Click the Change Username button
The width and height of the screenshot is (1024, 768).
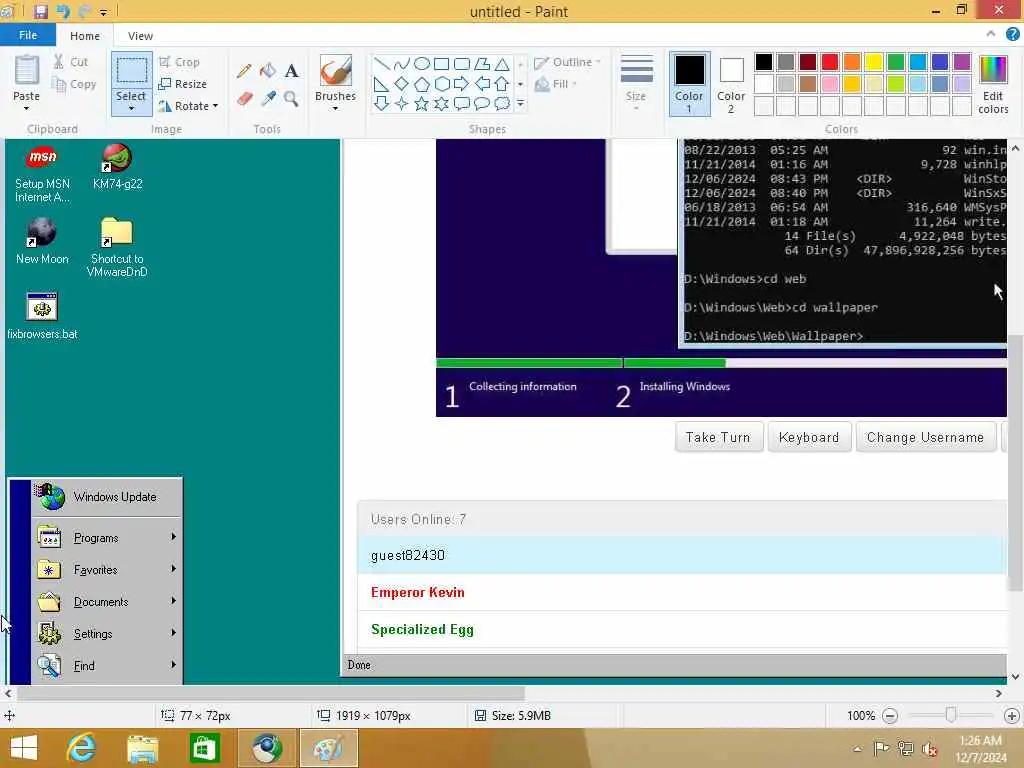pyautogui.click(x=925, y=437)
